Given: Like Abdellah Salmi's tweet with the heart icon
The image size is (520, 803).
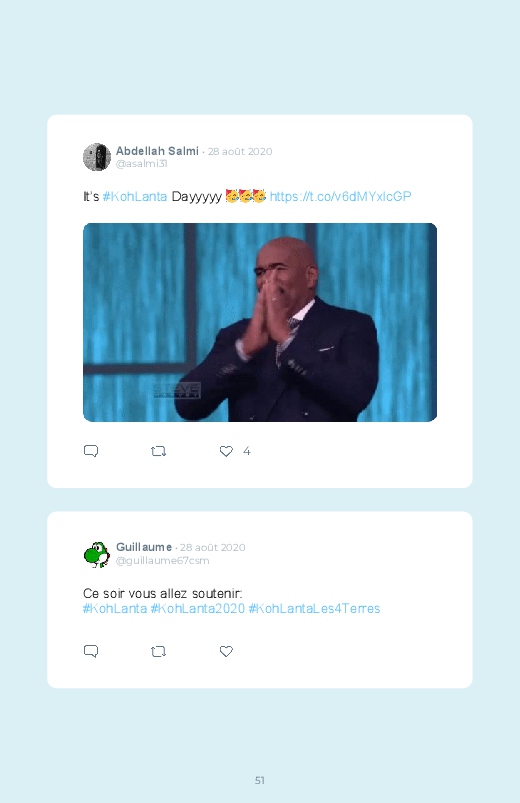Looking at the screenshot, I should click(226, 451).
